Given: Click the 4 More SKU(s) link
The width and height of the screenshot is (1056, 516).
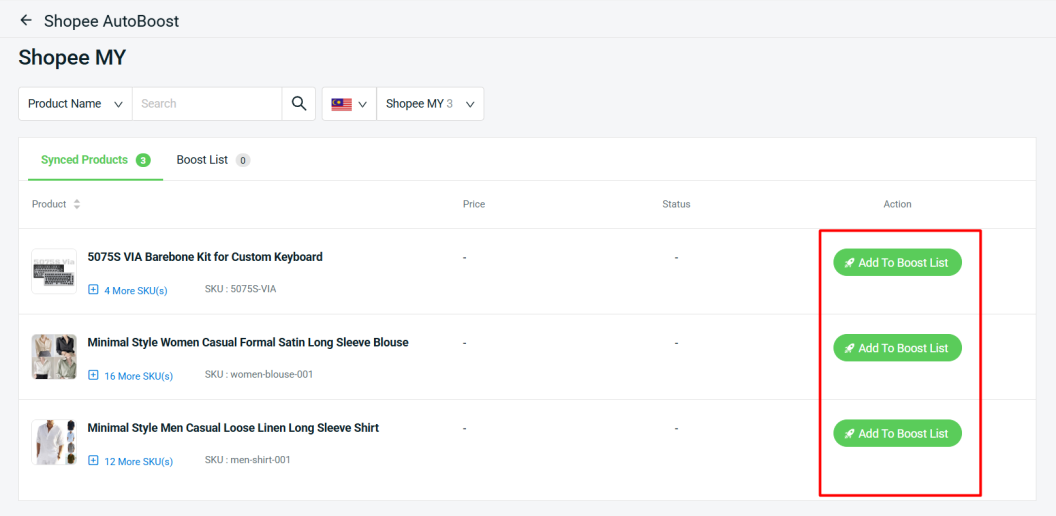Looking at the screenshot, I should pos(135,290).
